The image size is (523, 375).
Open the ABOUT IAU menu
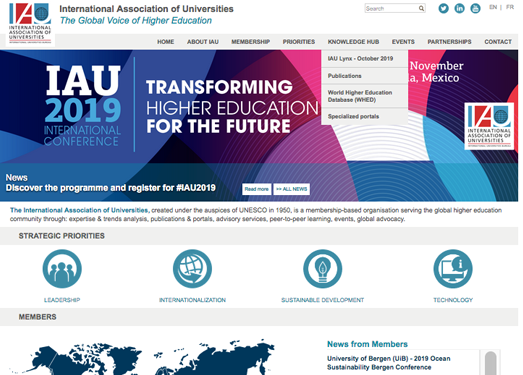pyautogui.click(x=203, y=42)
